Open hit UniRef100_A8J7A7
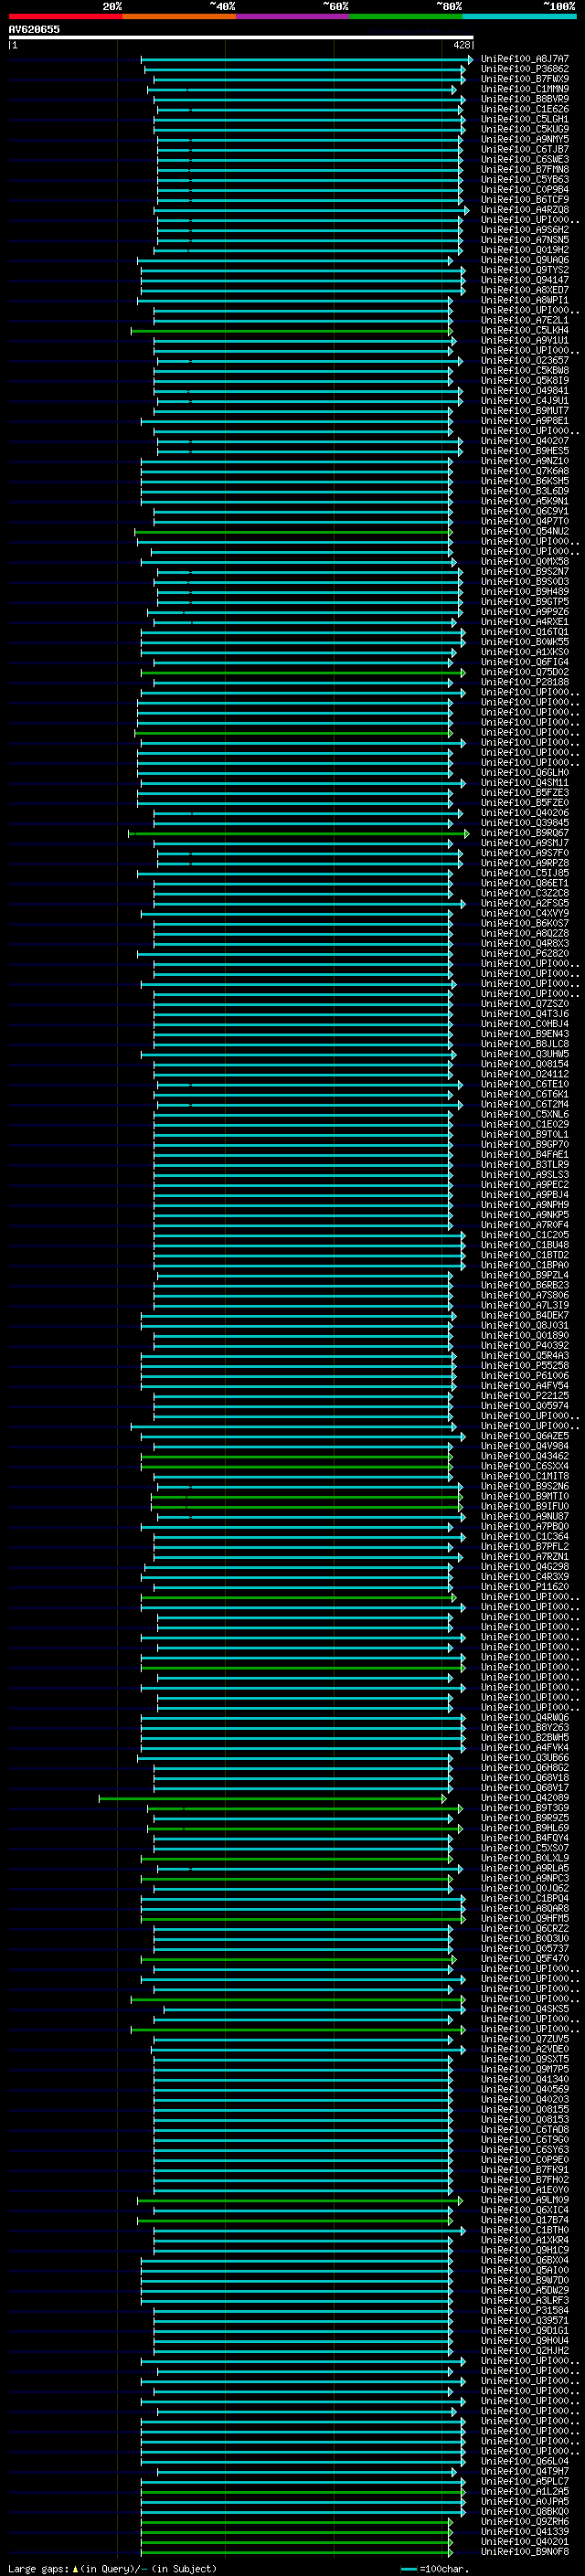Viewport: 585px width, 2576px height. 525,59
